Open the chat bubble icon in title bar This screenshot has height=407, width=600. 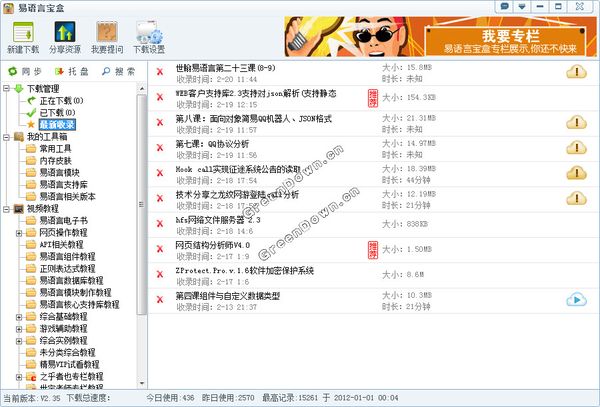click(x=504, y=7)
